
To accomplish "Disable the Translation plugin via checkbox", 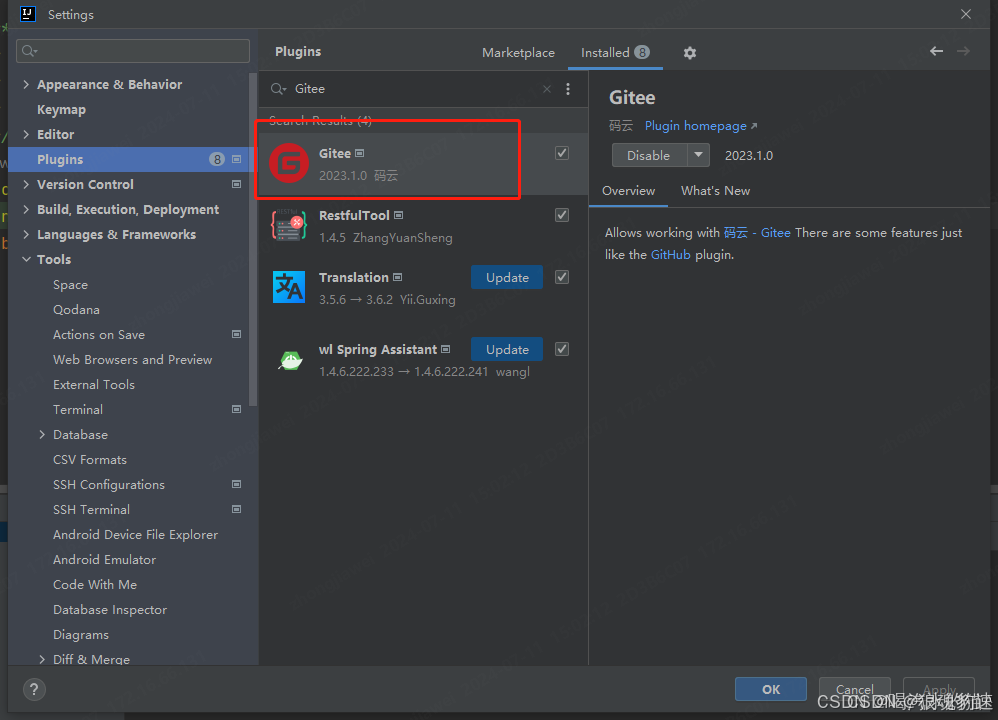I will click(562, 278).
